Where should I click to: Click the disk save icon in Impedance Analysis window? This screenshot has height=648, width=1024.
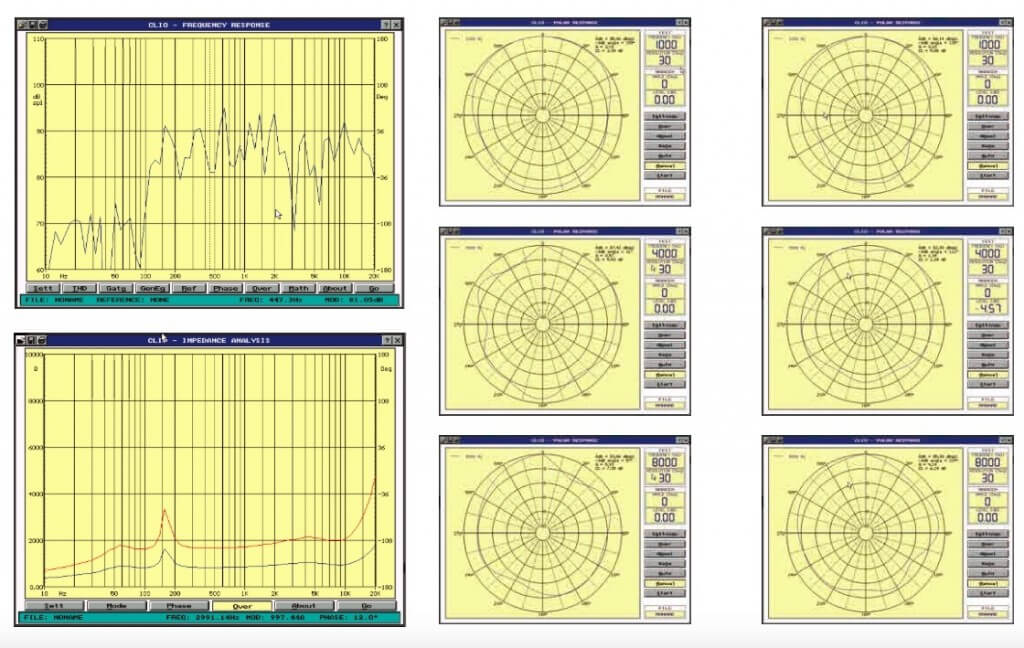(33, 340)
